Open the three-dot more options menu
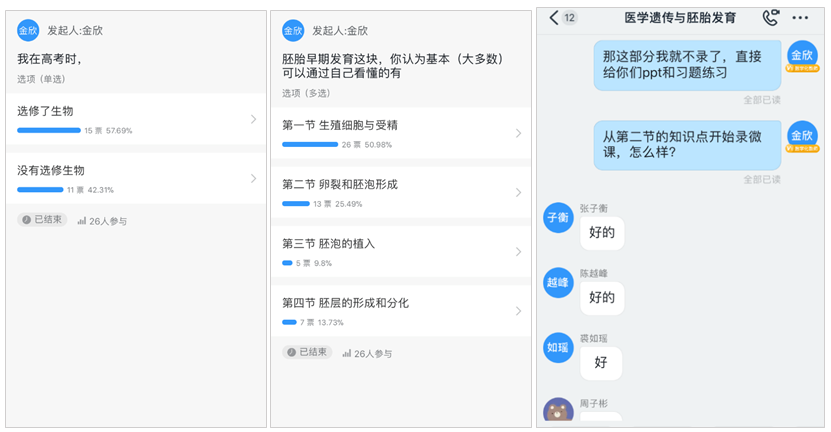 tap(800, 17)
